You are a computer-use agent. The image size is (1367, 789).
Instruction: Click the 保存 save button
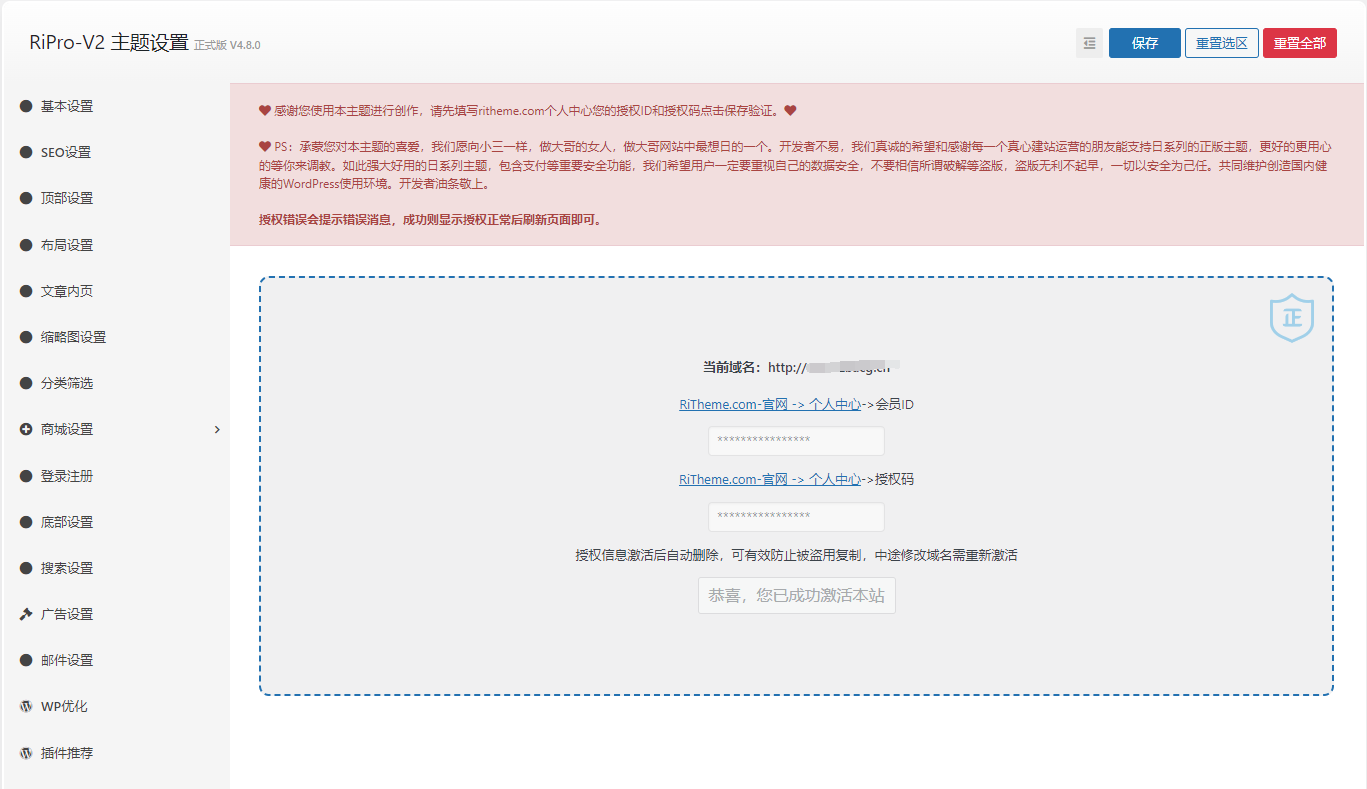1145,43
